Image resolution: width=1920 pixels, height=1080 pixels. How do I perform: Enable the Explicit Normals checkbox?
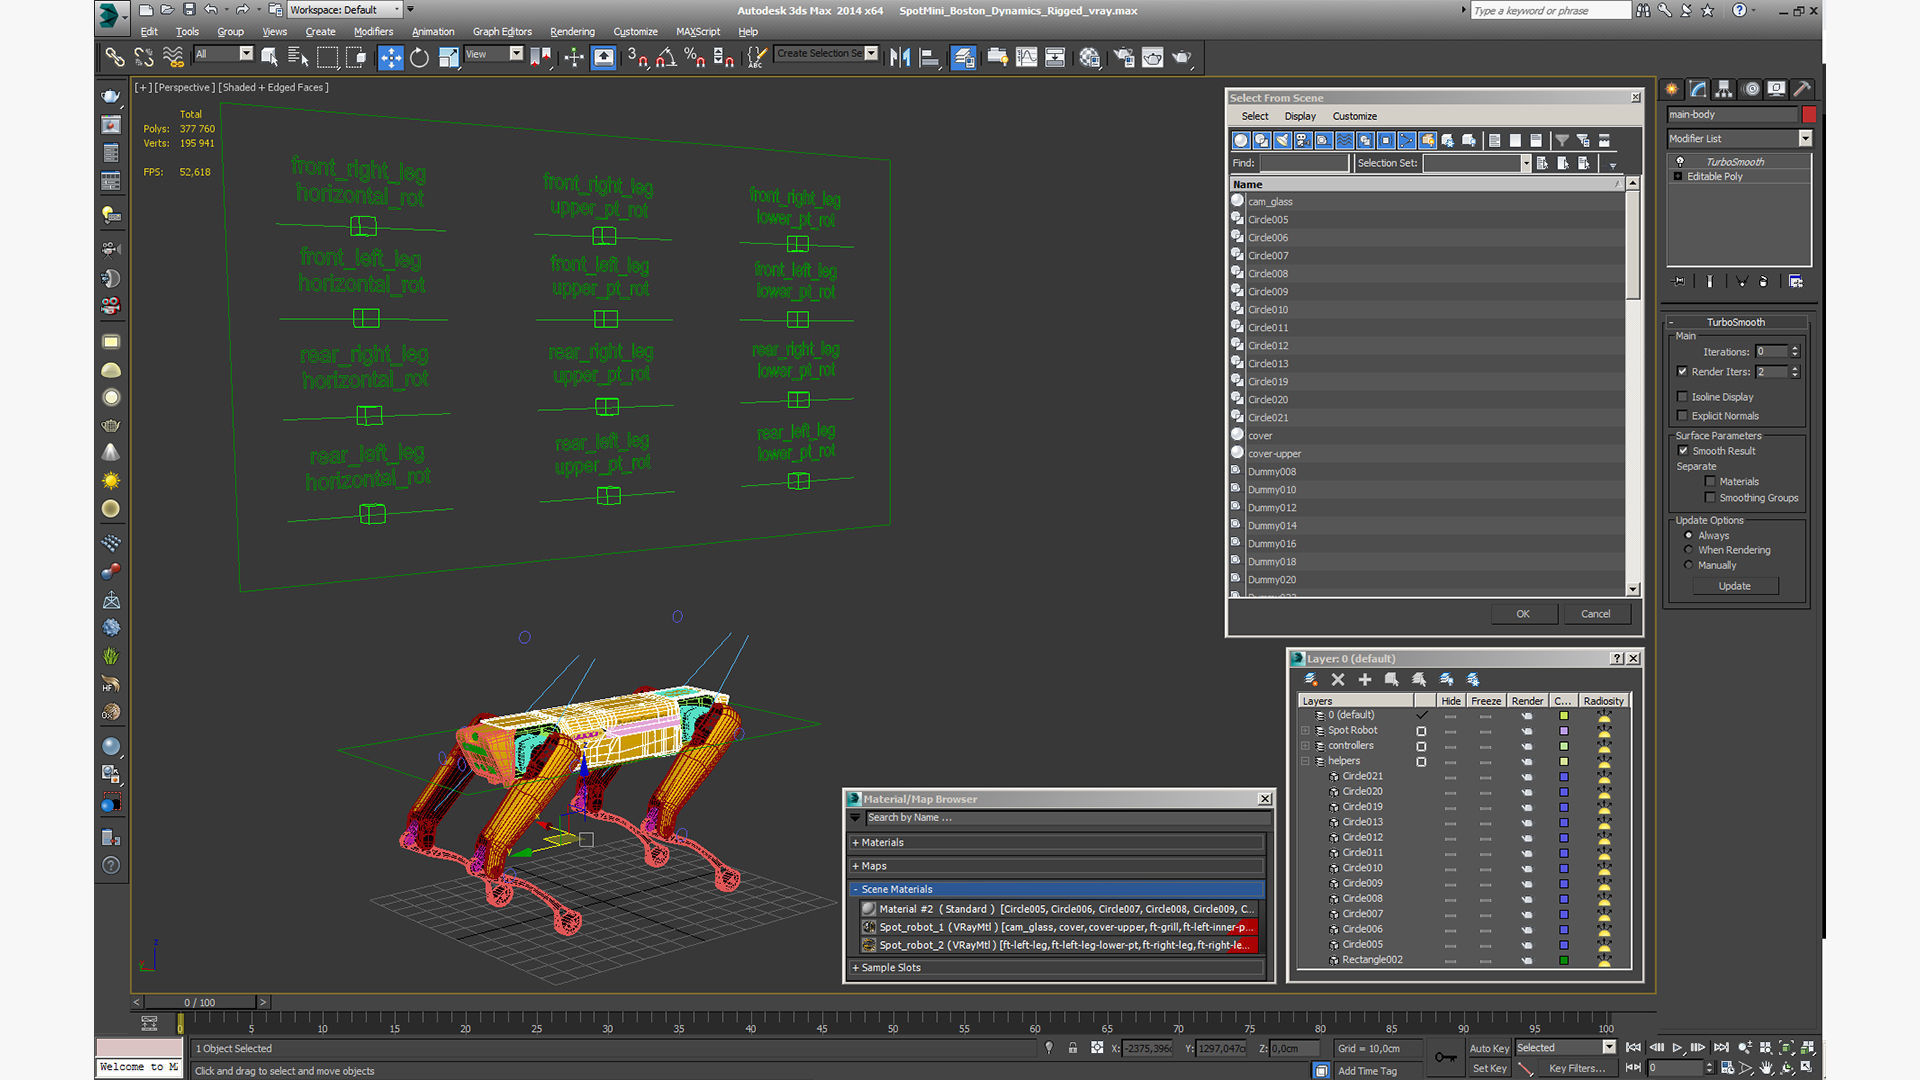pos(1682,416)
